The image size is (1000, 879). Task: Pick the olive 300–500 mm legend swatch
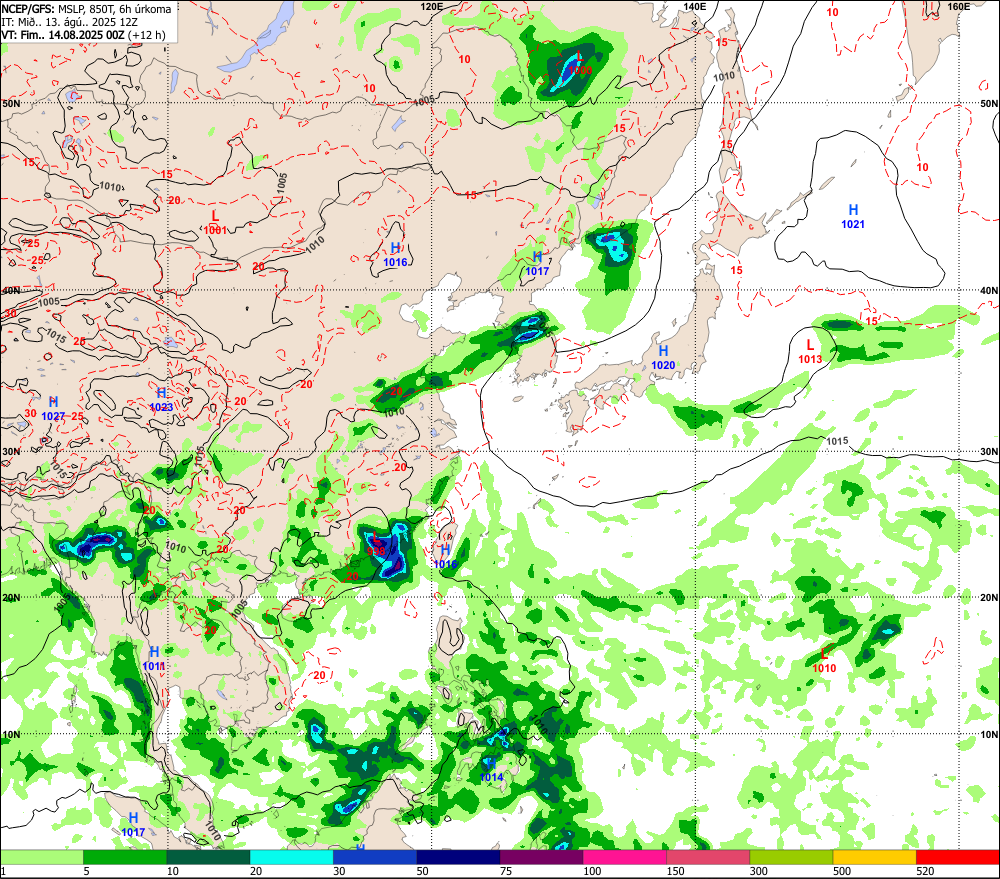click(791, 857)
